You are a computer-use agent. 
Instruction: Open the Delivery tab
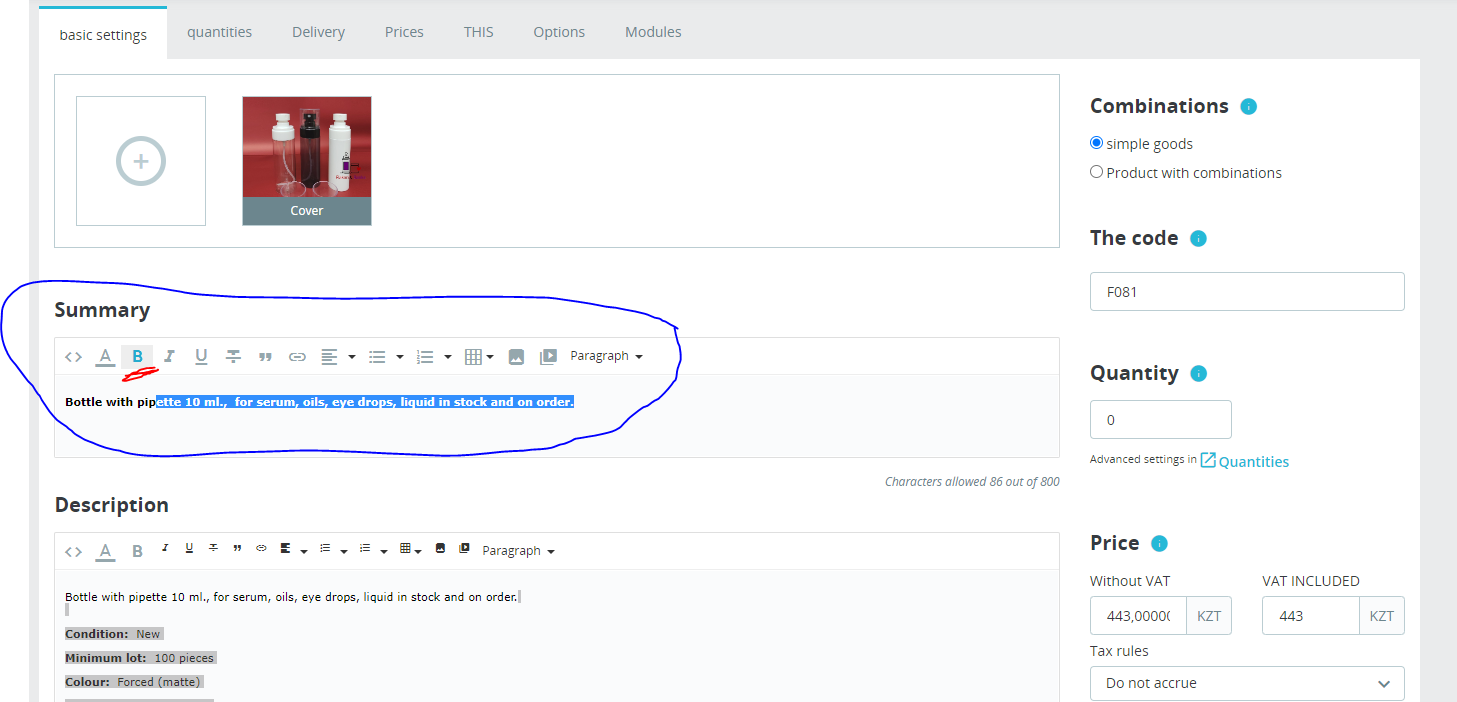click(x=318, y=32)
